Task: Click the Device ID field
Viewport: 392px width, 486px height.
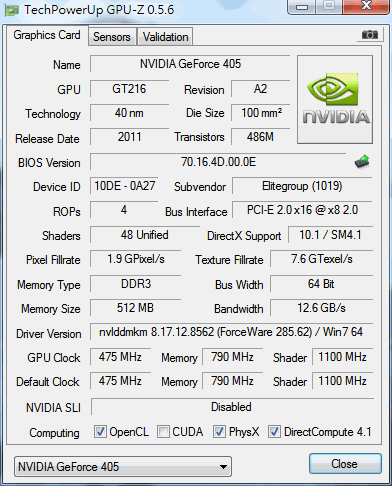Action: click(124, 186)
